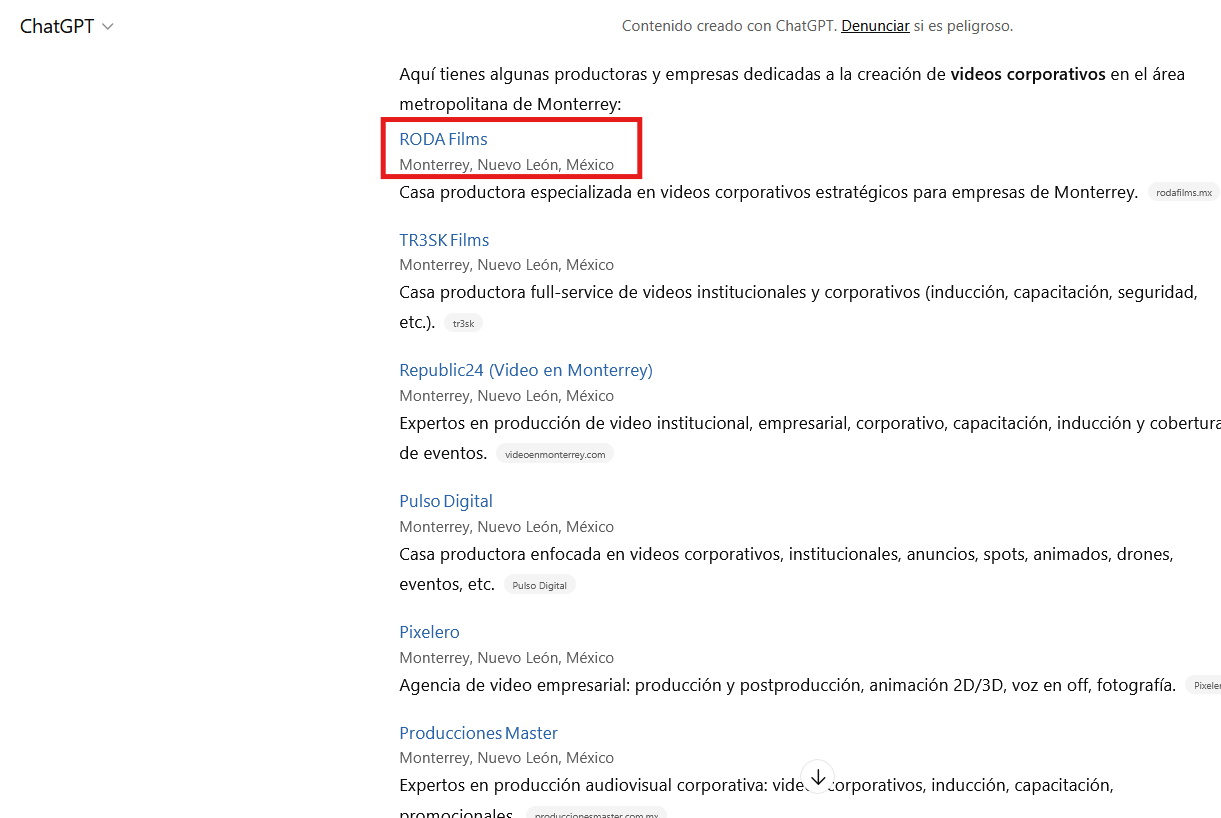Open the ChatGPT model selector dropdown
The height and width of the screenshot is (818, 1221).
coord(67,27)
